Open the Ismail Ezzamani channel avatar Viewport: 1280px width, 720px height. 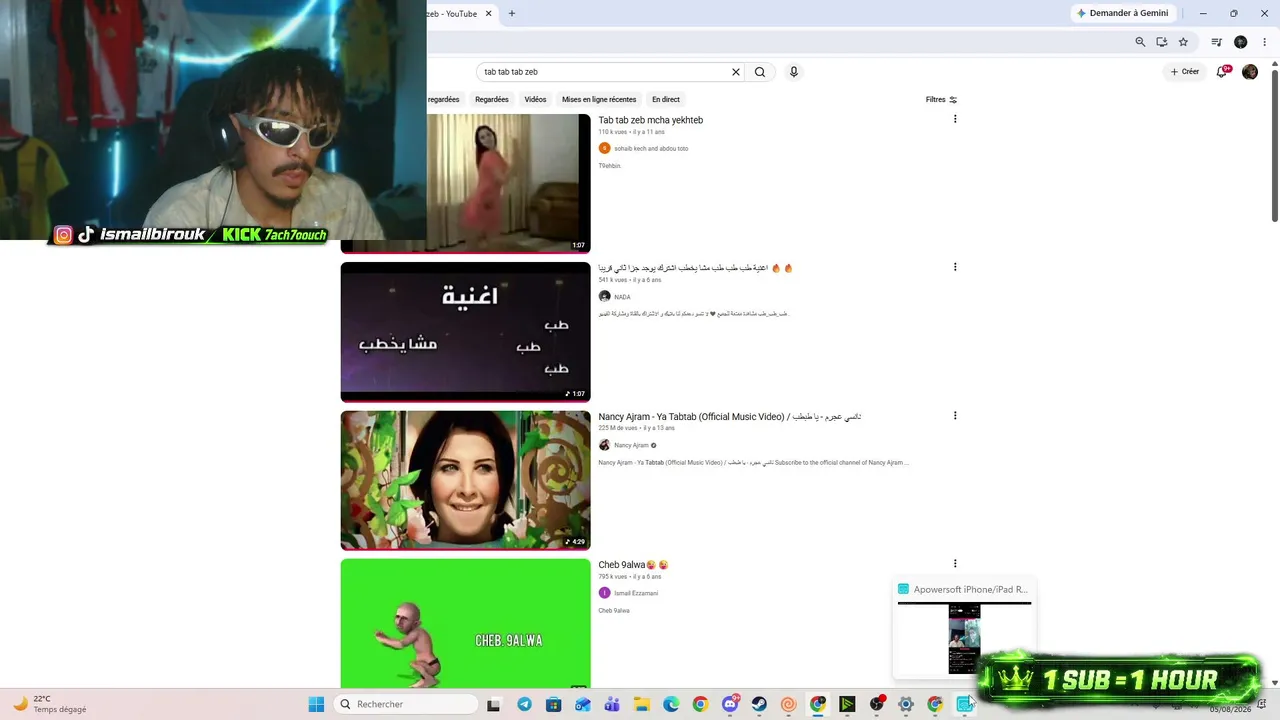pos(605,593)
